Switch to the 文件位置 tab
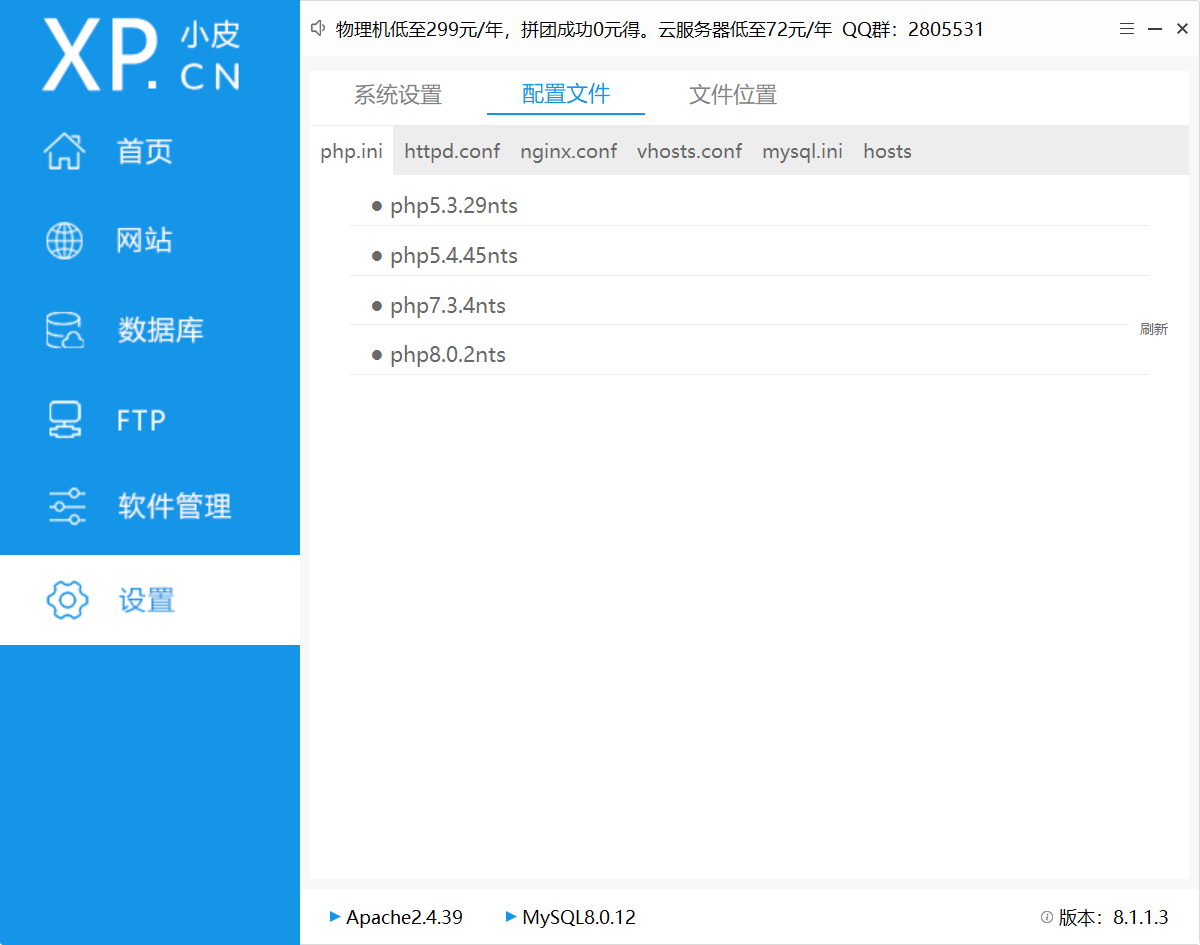1200x945 pixels. 733,95
